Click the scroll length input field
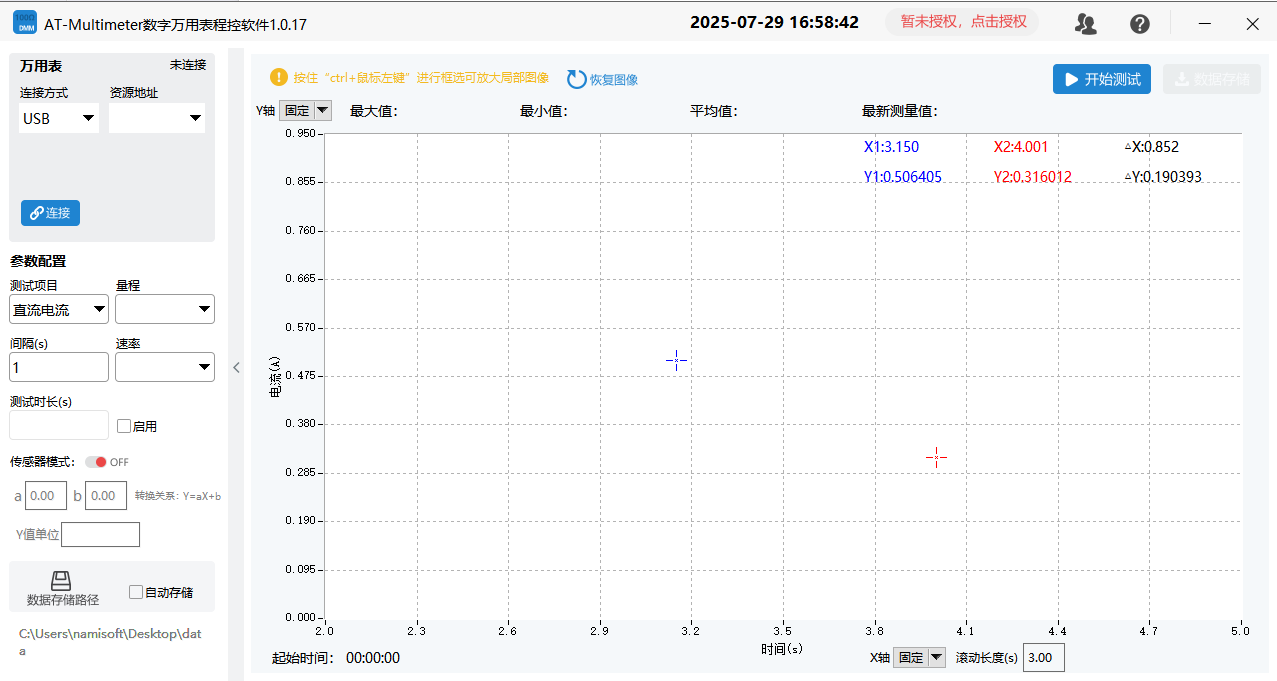The width and height of the screenshot is (1277, 681). click(1043, 658)
